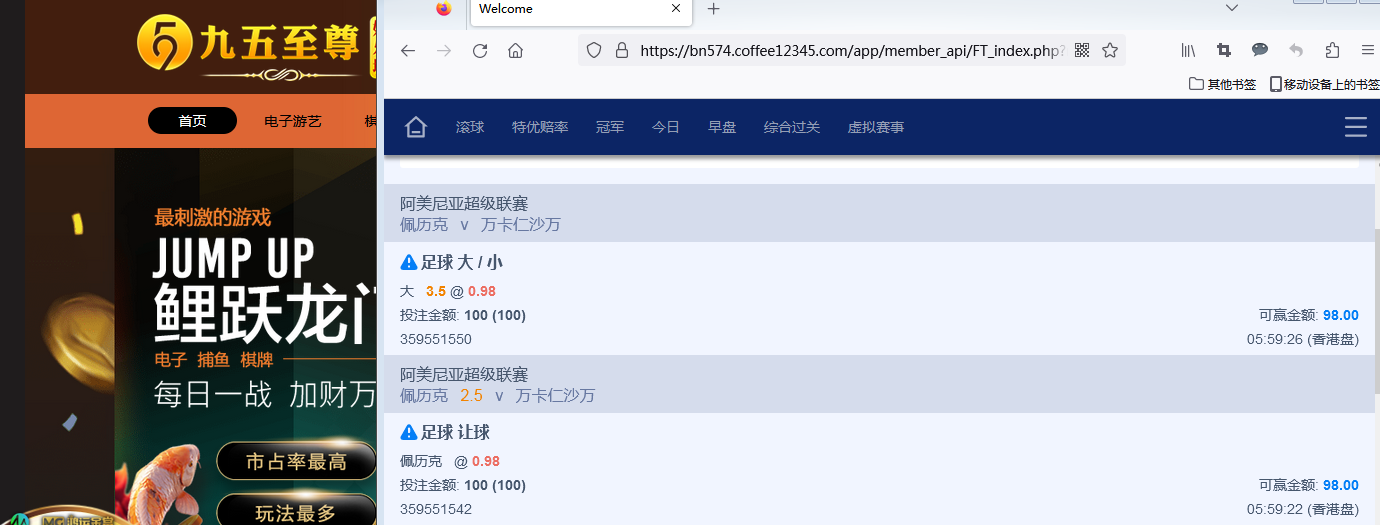Click the padlock site security icon
The image size is (1380, 525).
(621, 50)
